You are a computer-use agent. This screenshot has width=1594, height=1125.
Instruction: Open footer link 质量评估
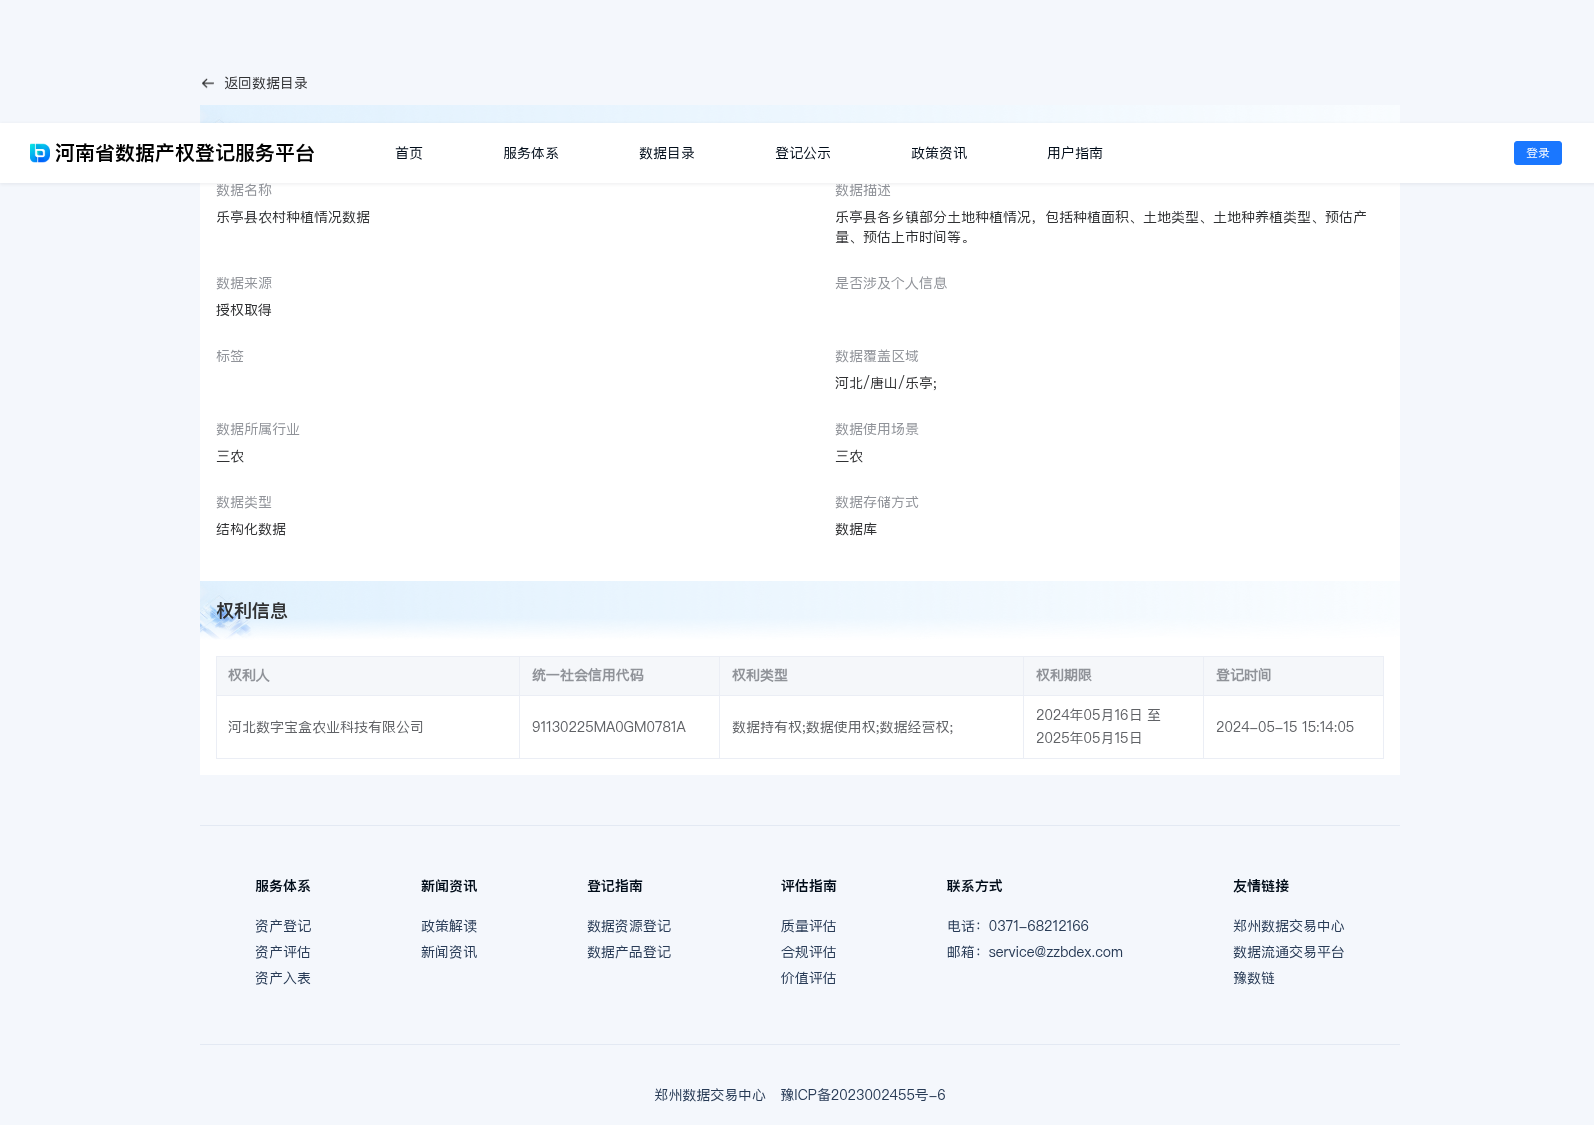(x=809, y=926)
